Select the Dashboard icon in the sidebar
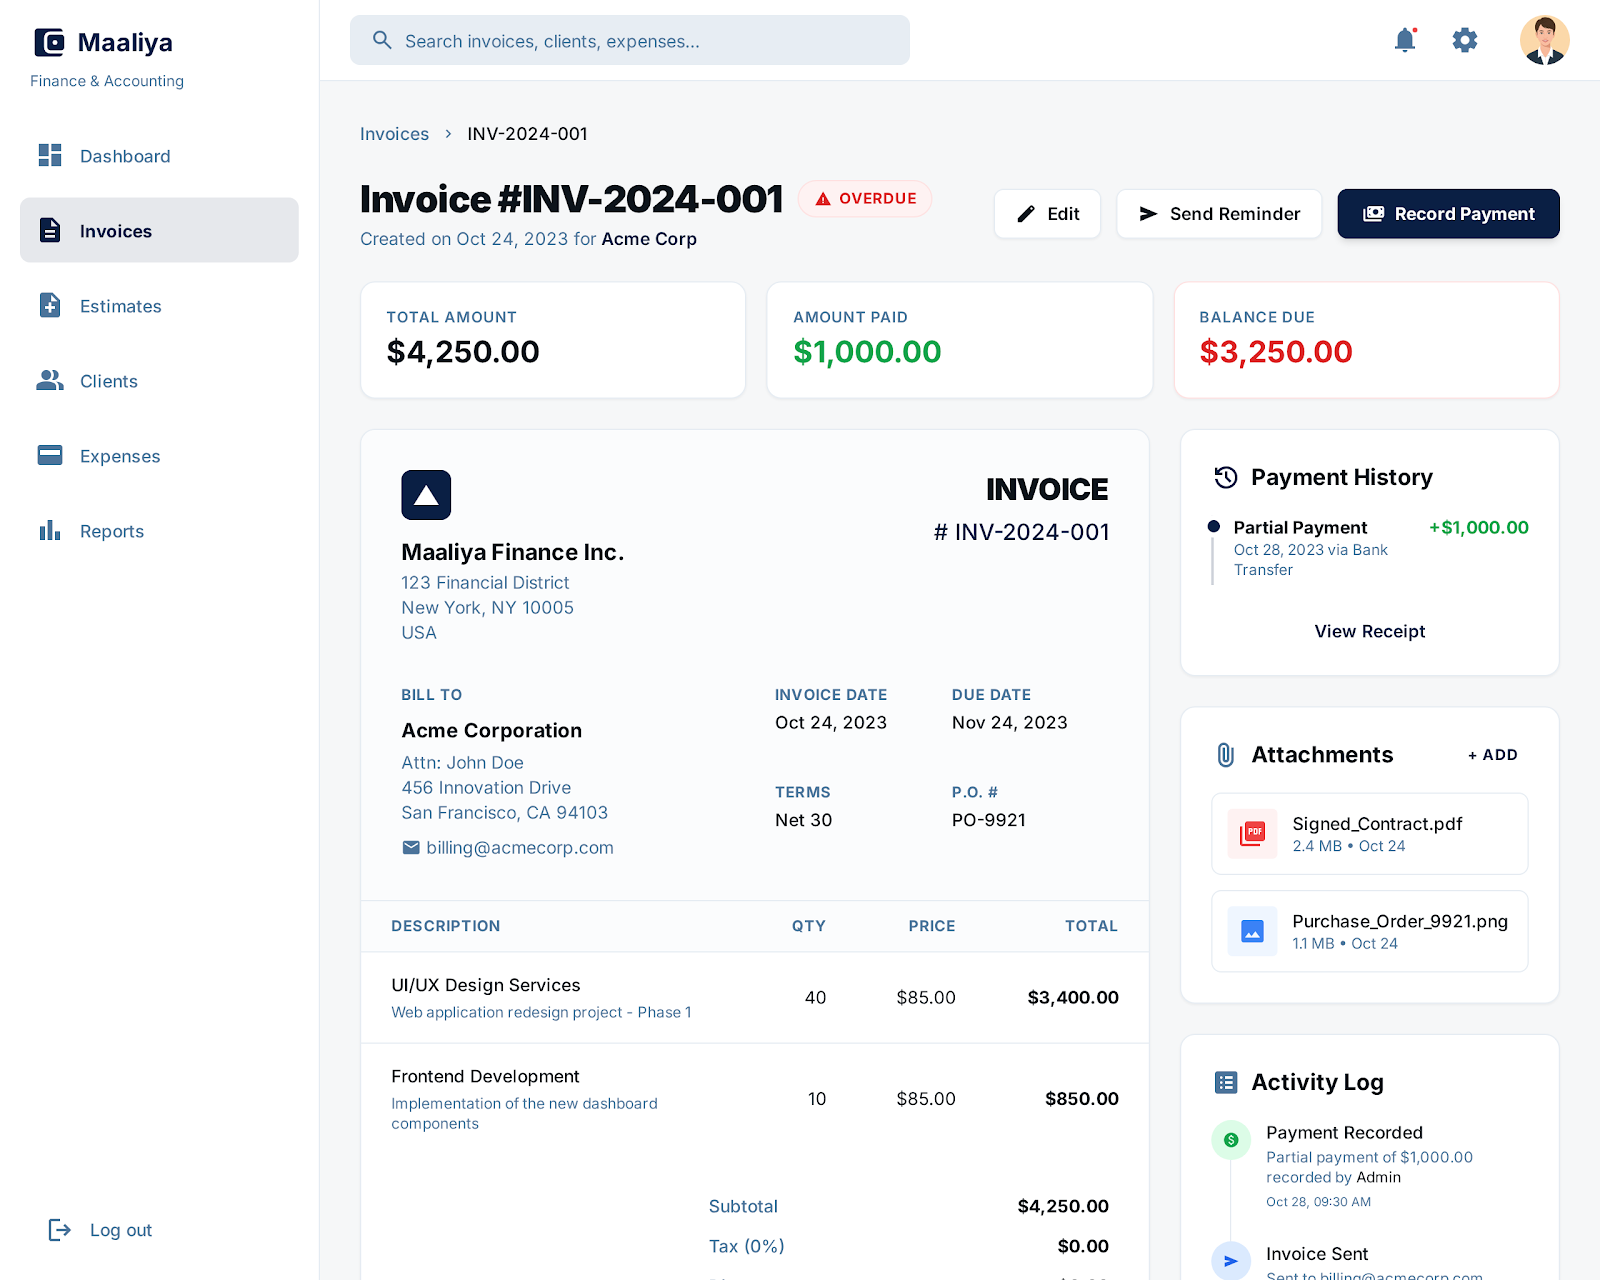 click(x=49, y=156)
